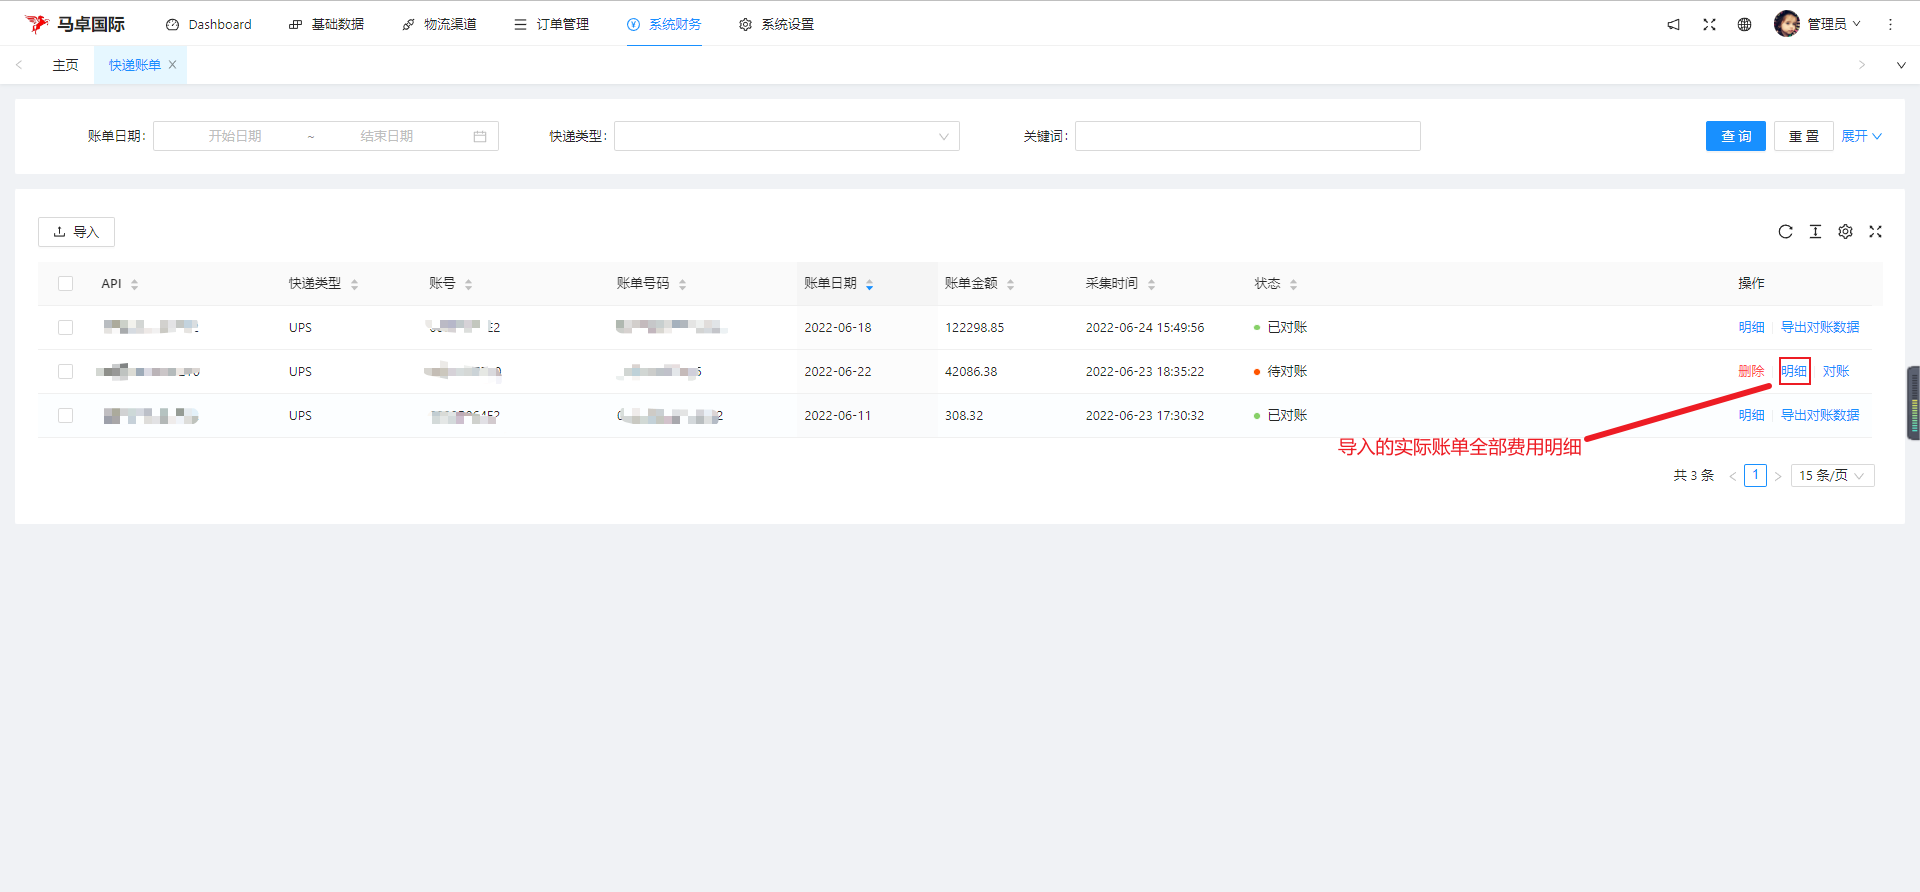Image resolution: width=1920 pixels, height=892 pixels.
Task: Click the table refresh icon
Action: (x=1785, y=232)
